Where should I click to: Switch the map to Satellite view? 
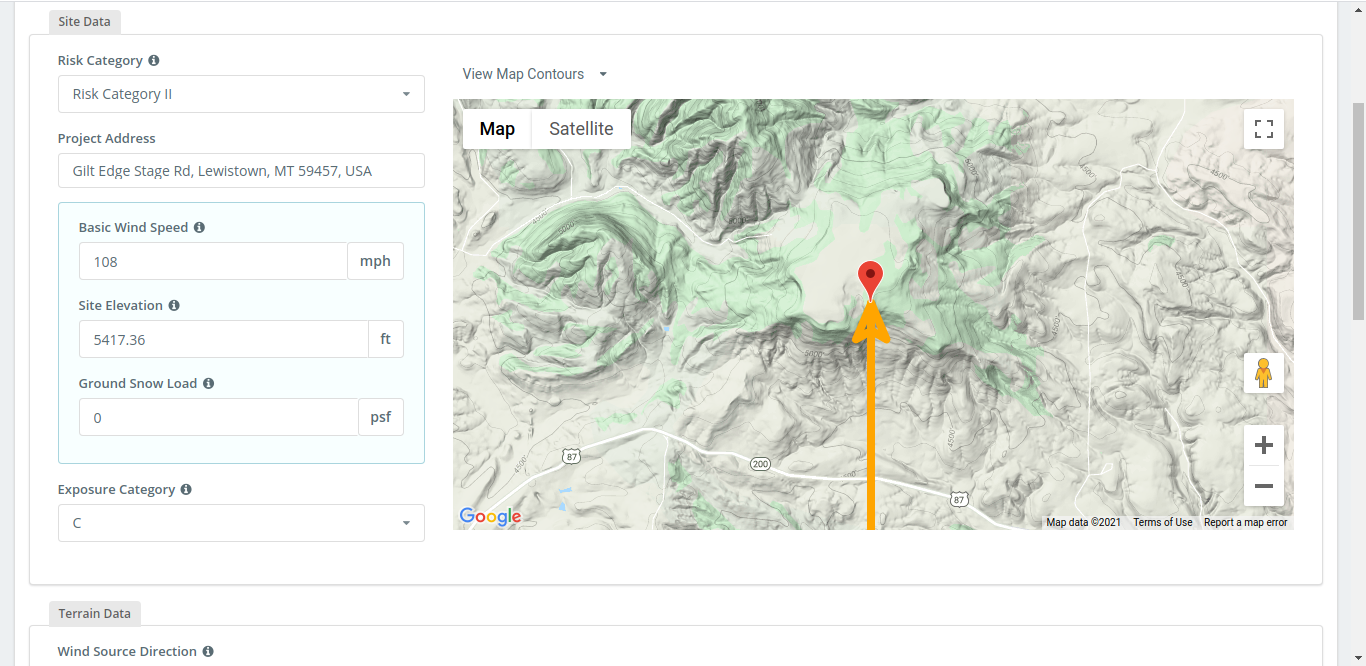580,128
